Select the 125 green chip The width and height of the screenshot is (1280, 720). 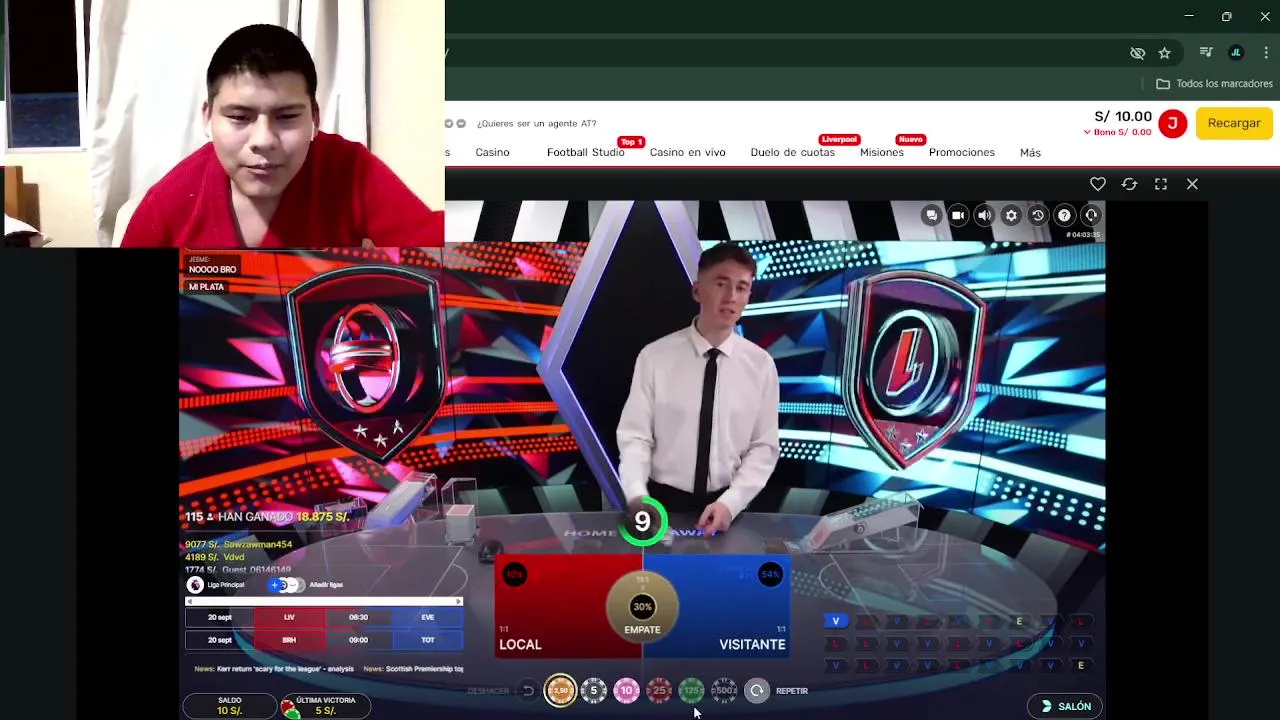coord(691,690)
